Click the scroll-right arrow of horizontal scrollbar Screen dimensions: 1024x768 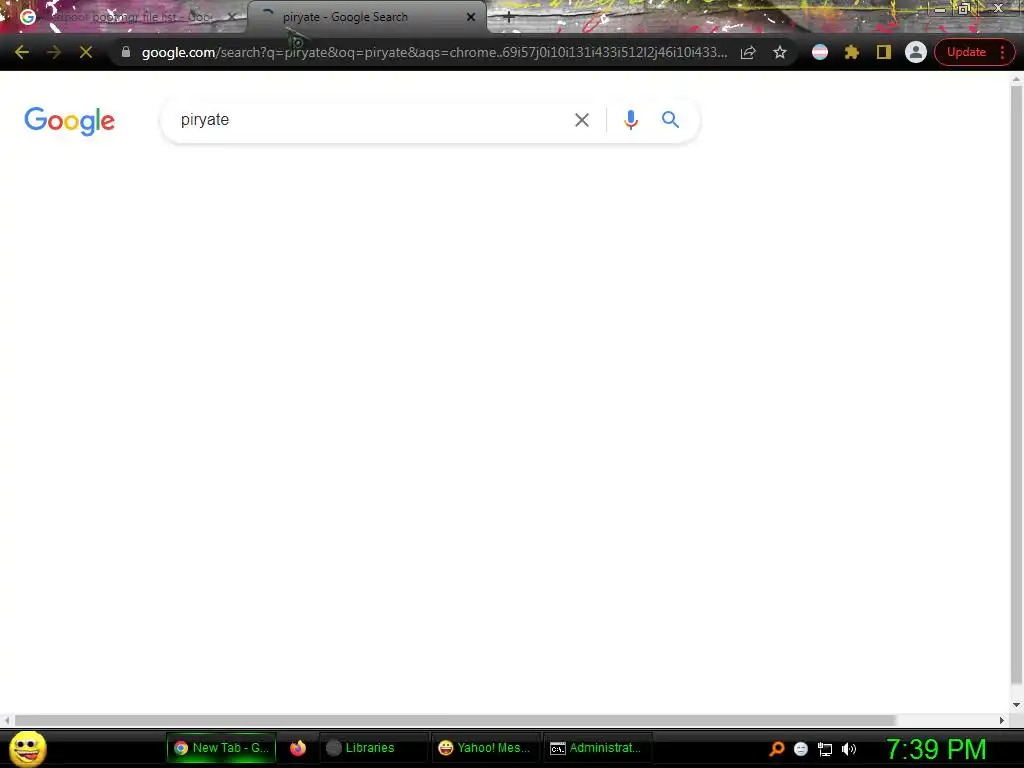(1002, 720)
